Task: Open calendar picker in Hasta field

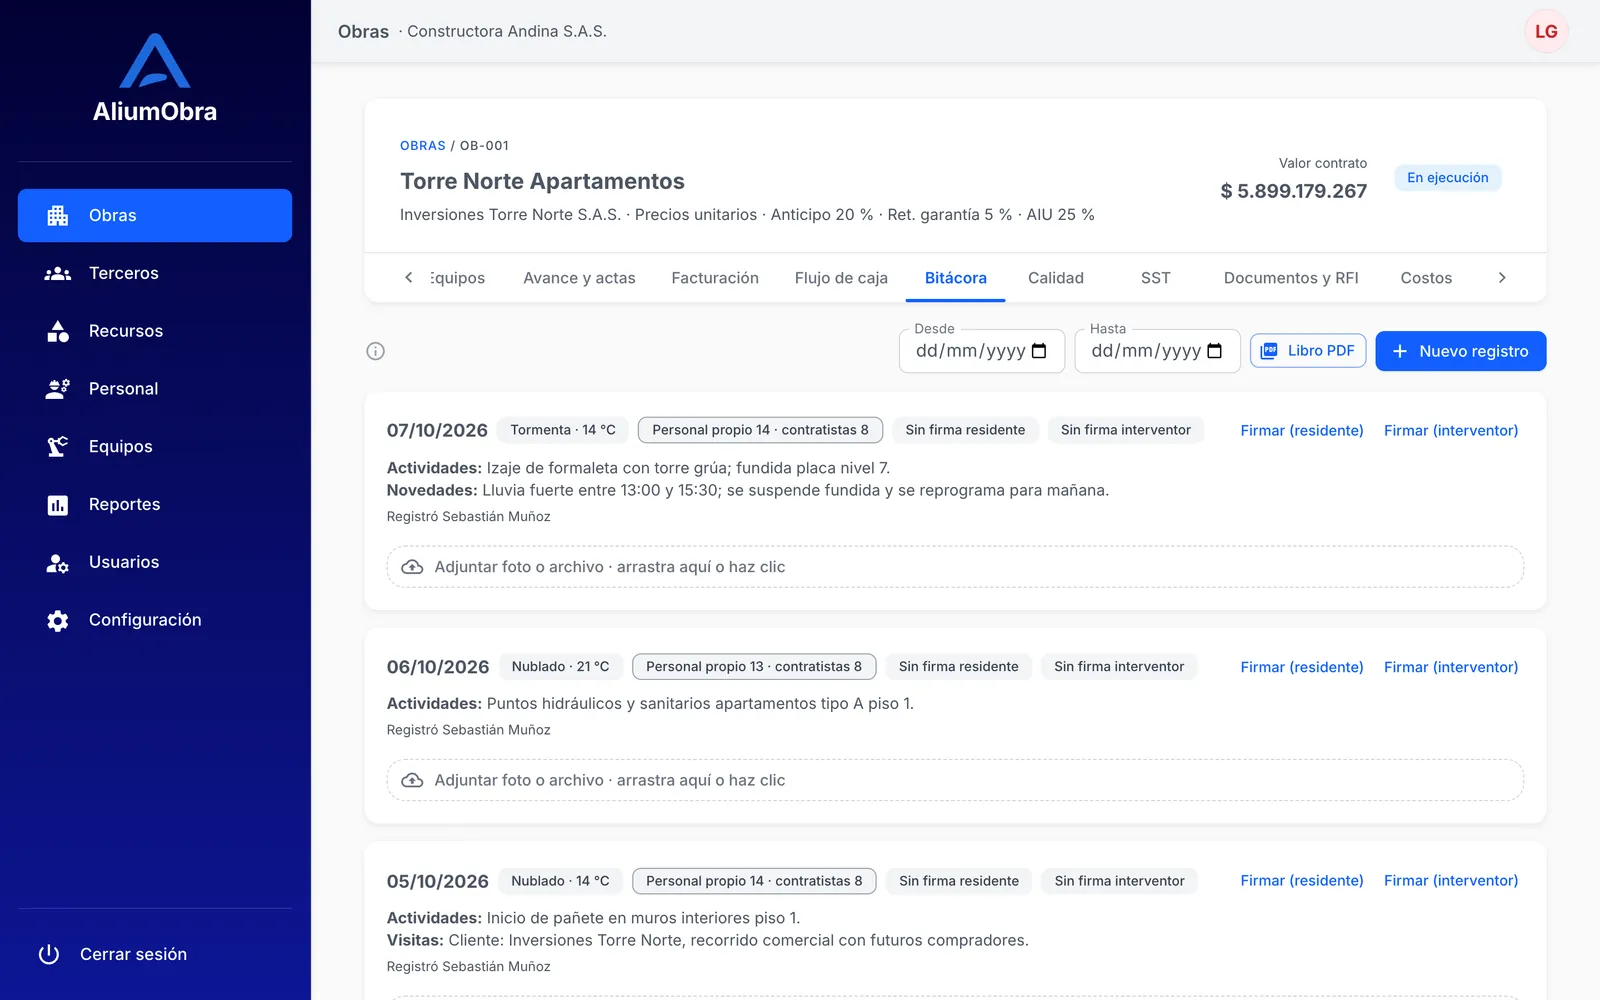Action: (x=1215, y=351)
